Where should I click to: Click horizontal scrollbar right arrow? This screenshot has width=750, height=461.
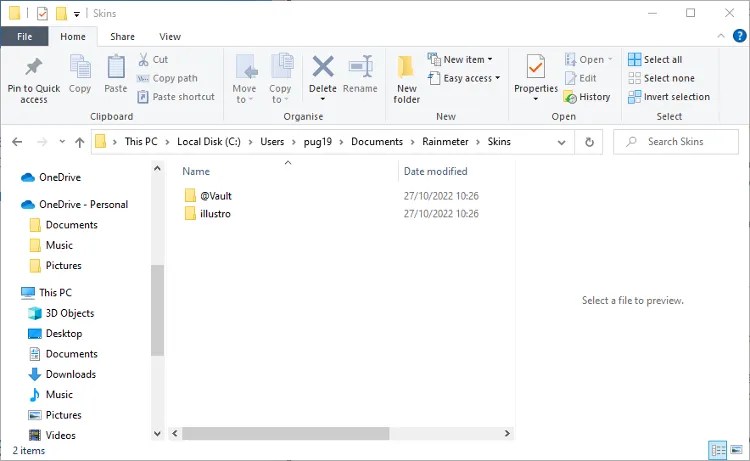click(507, 433)
